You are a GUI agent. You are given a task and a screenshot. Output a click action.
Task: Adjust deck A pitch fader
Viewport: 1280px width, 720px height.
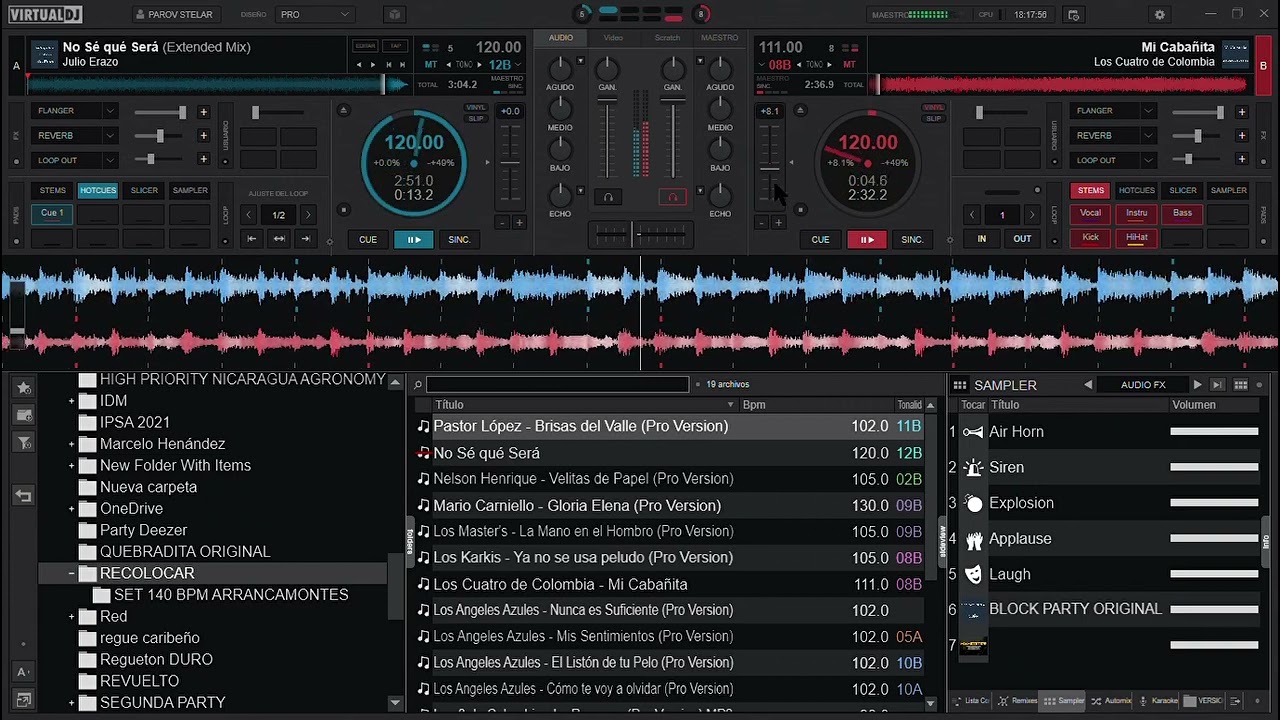click(510, 160)
